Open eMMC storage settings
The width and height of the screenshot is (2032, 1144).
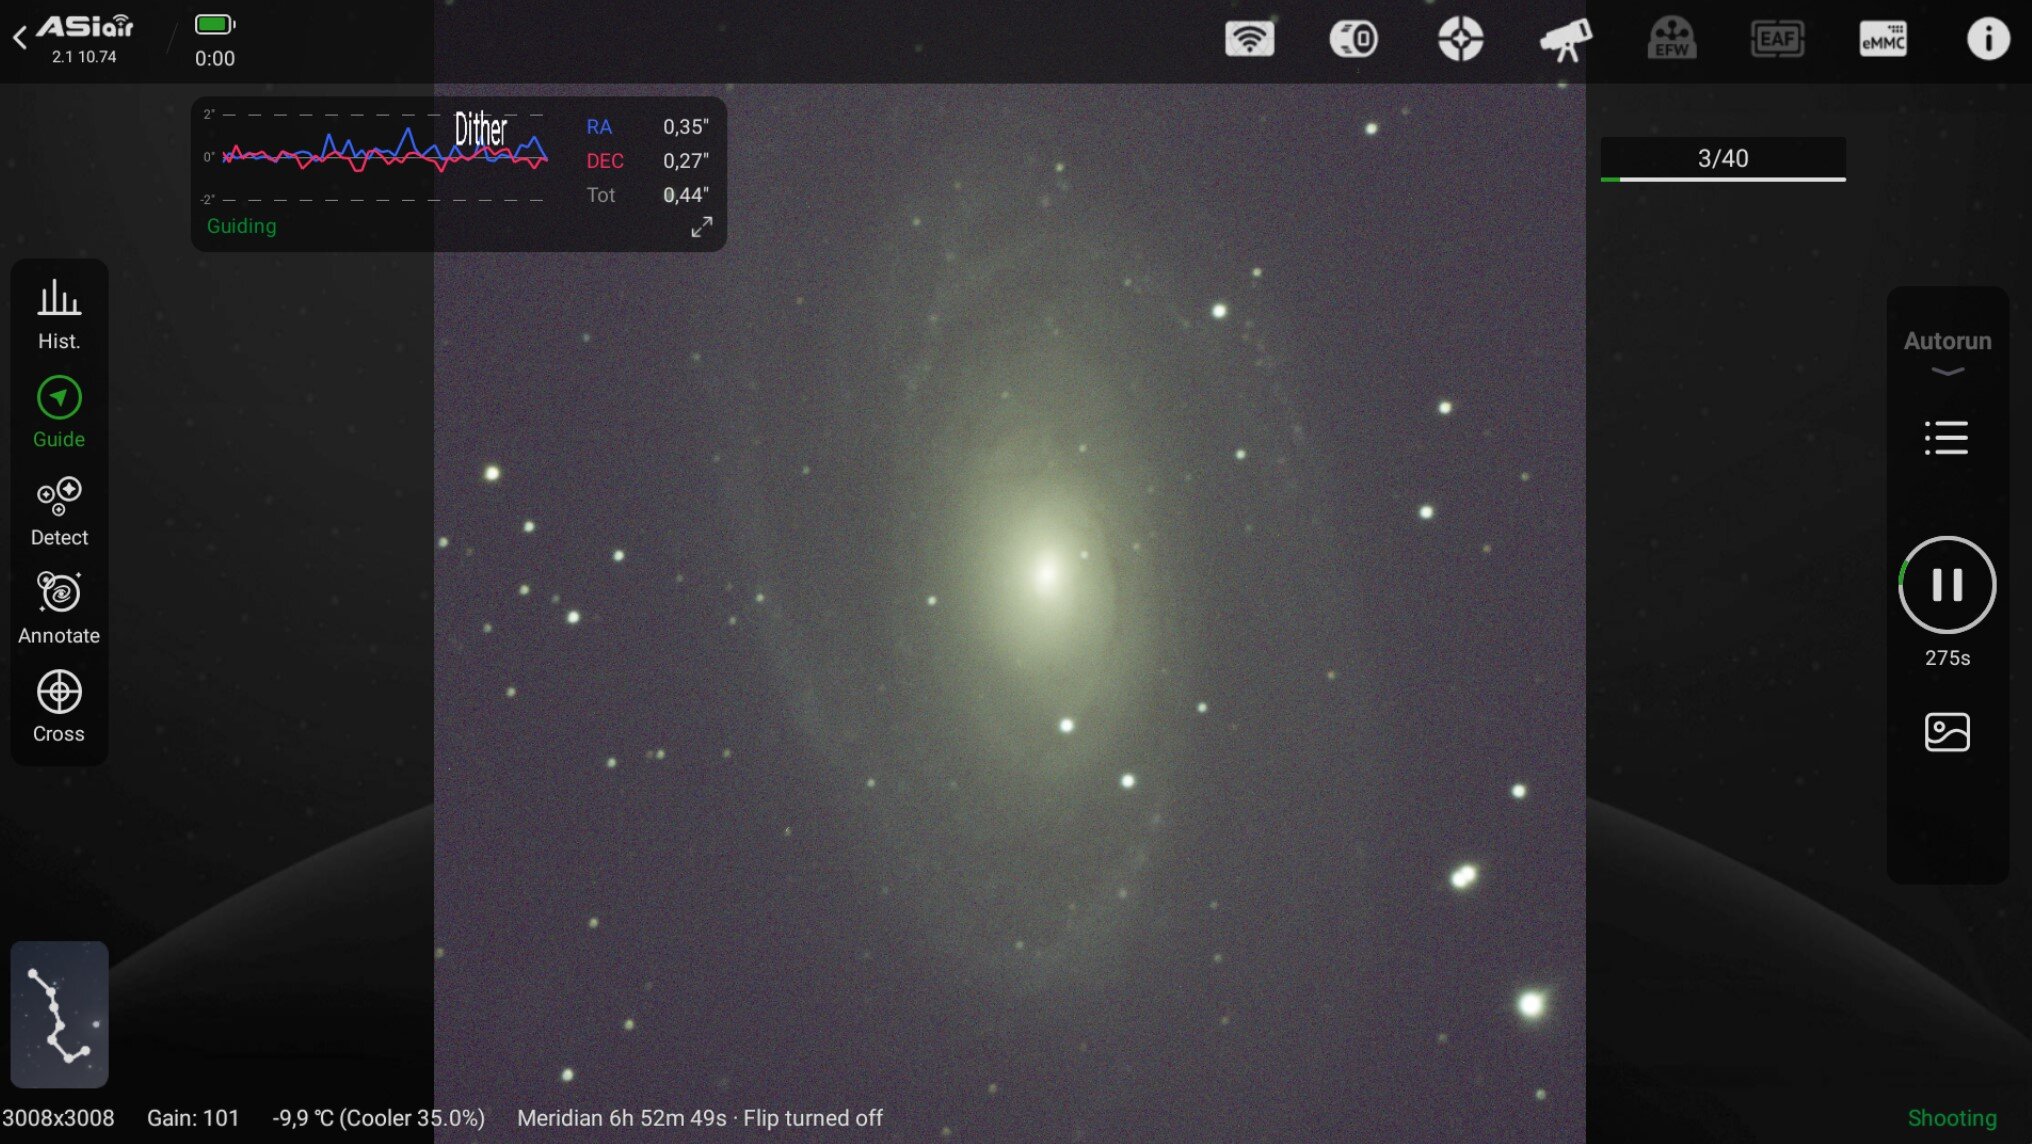click(1882, 39)
